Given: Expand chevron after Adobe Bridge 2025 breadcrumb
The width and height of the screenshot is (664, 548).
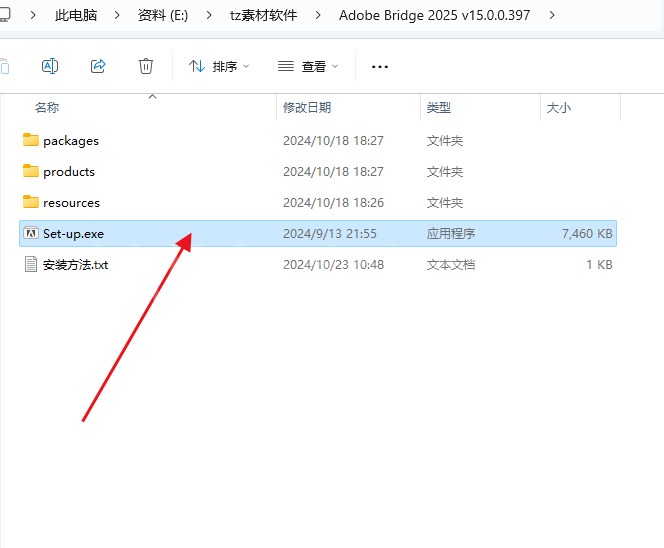Looking at the screenshot, I should 552,15.
